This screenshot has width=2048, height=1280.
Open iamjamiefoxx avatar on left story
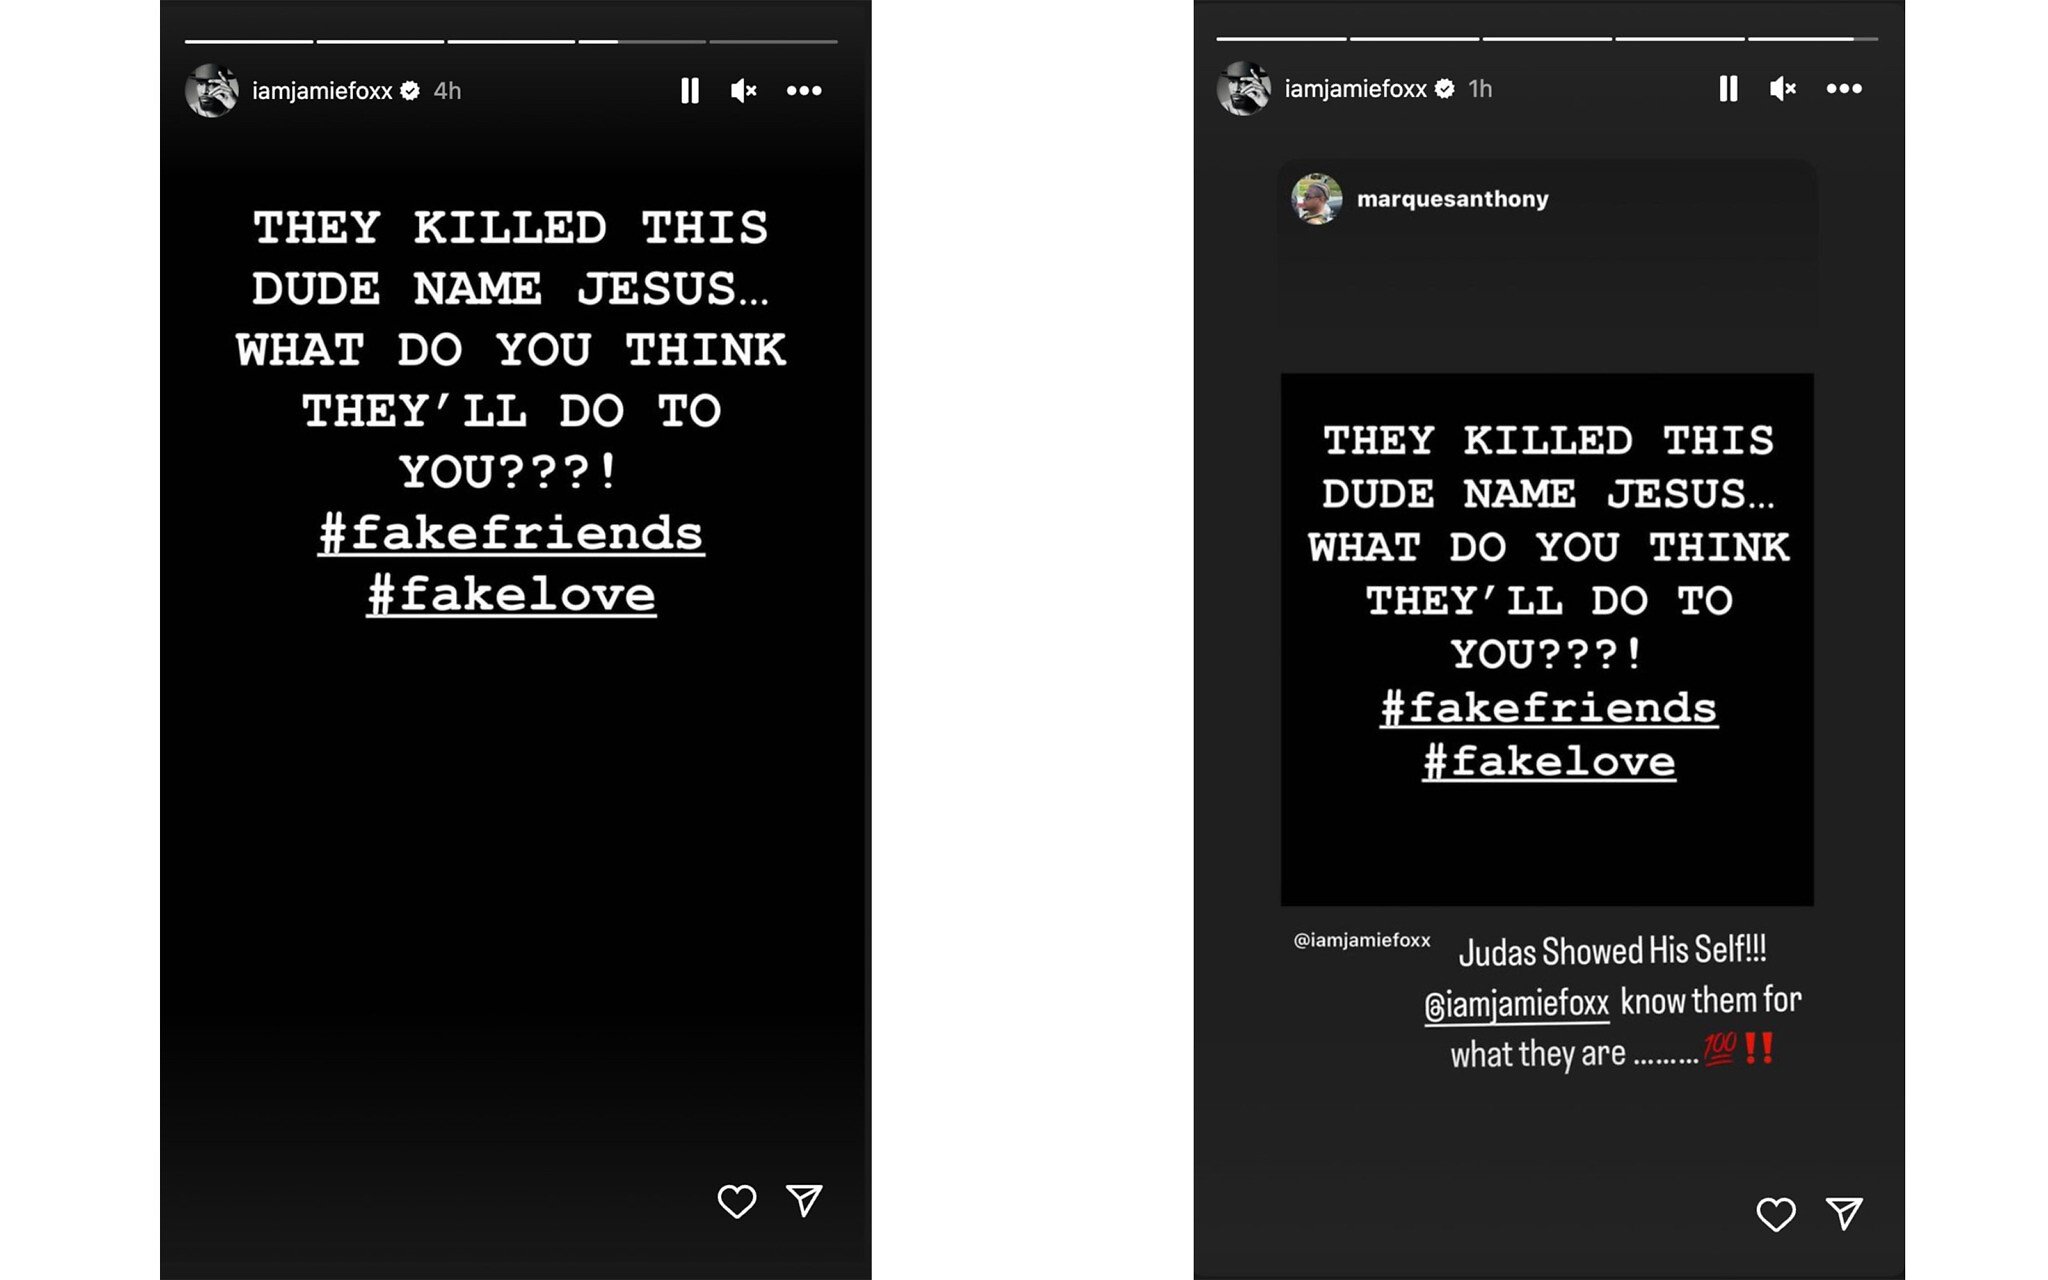[212, 91]
